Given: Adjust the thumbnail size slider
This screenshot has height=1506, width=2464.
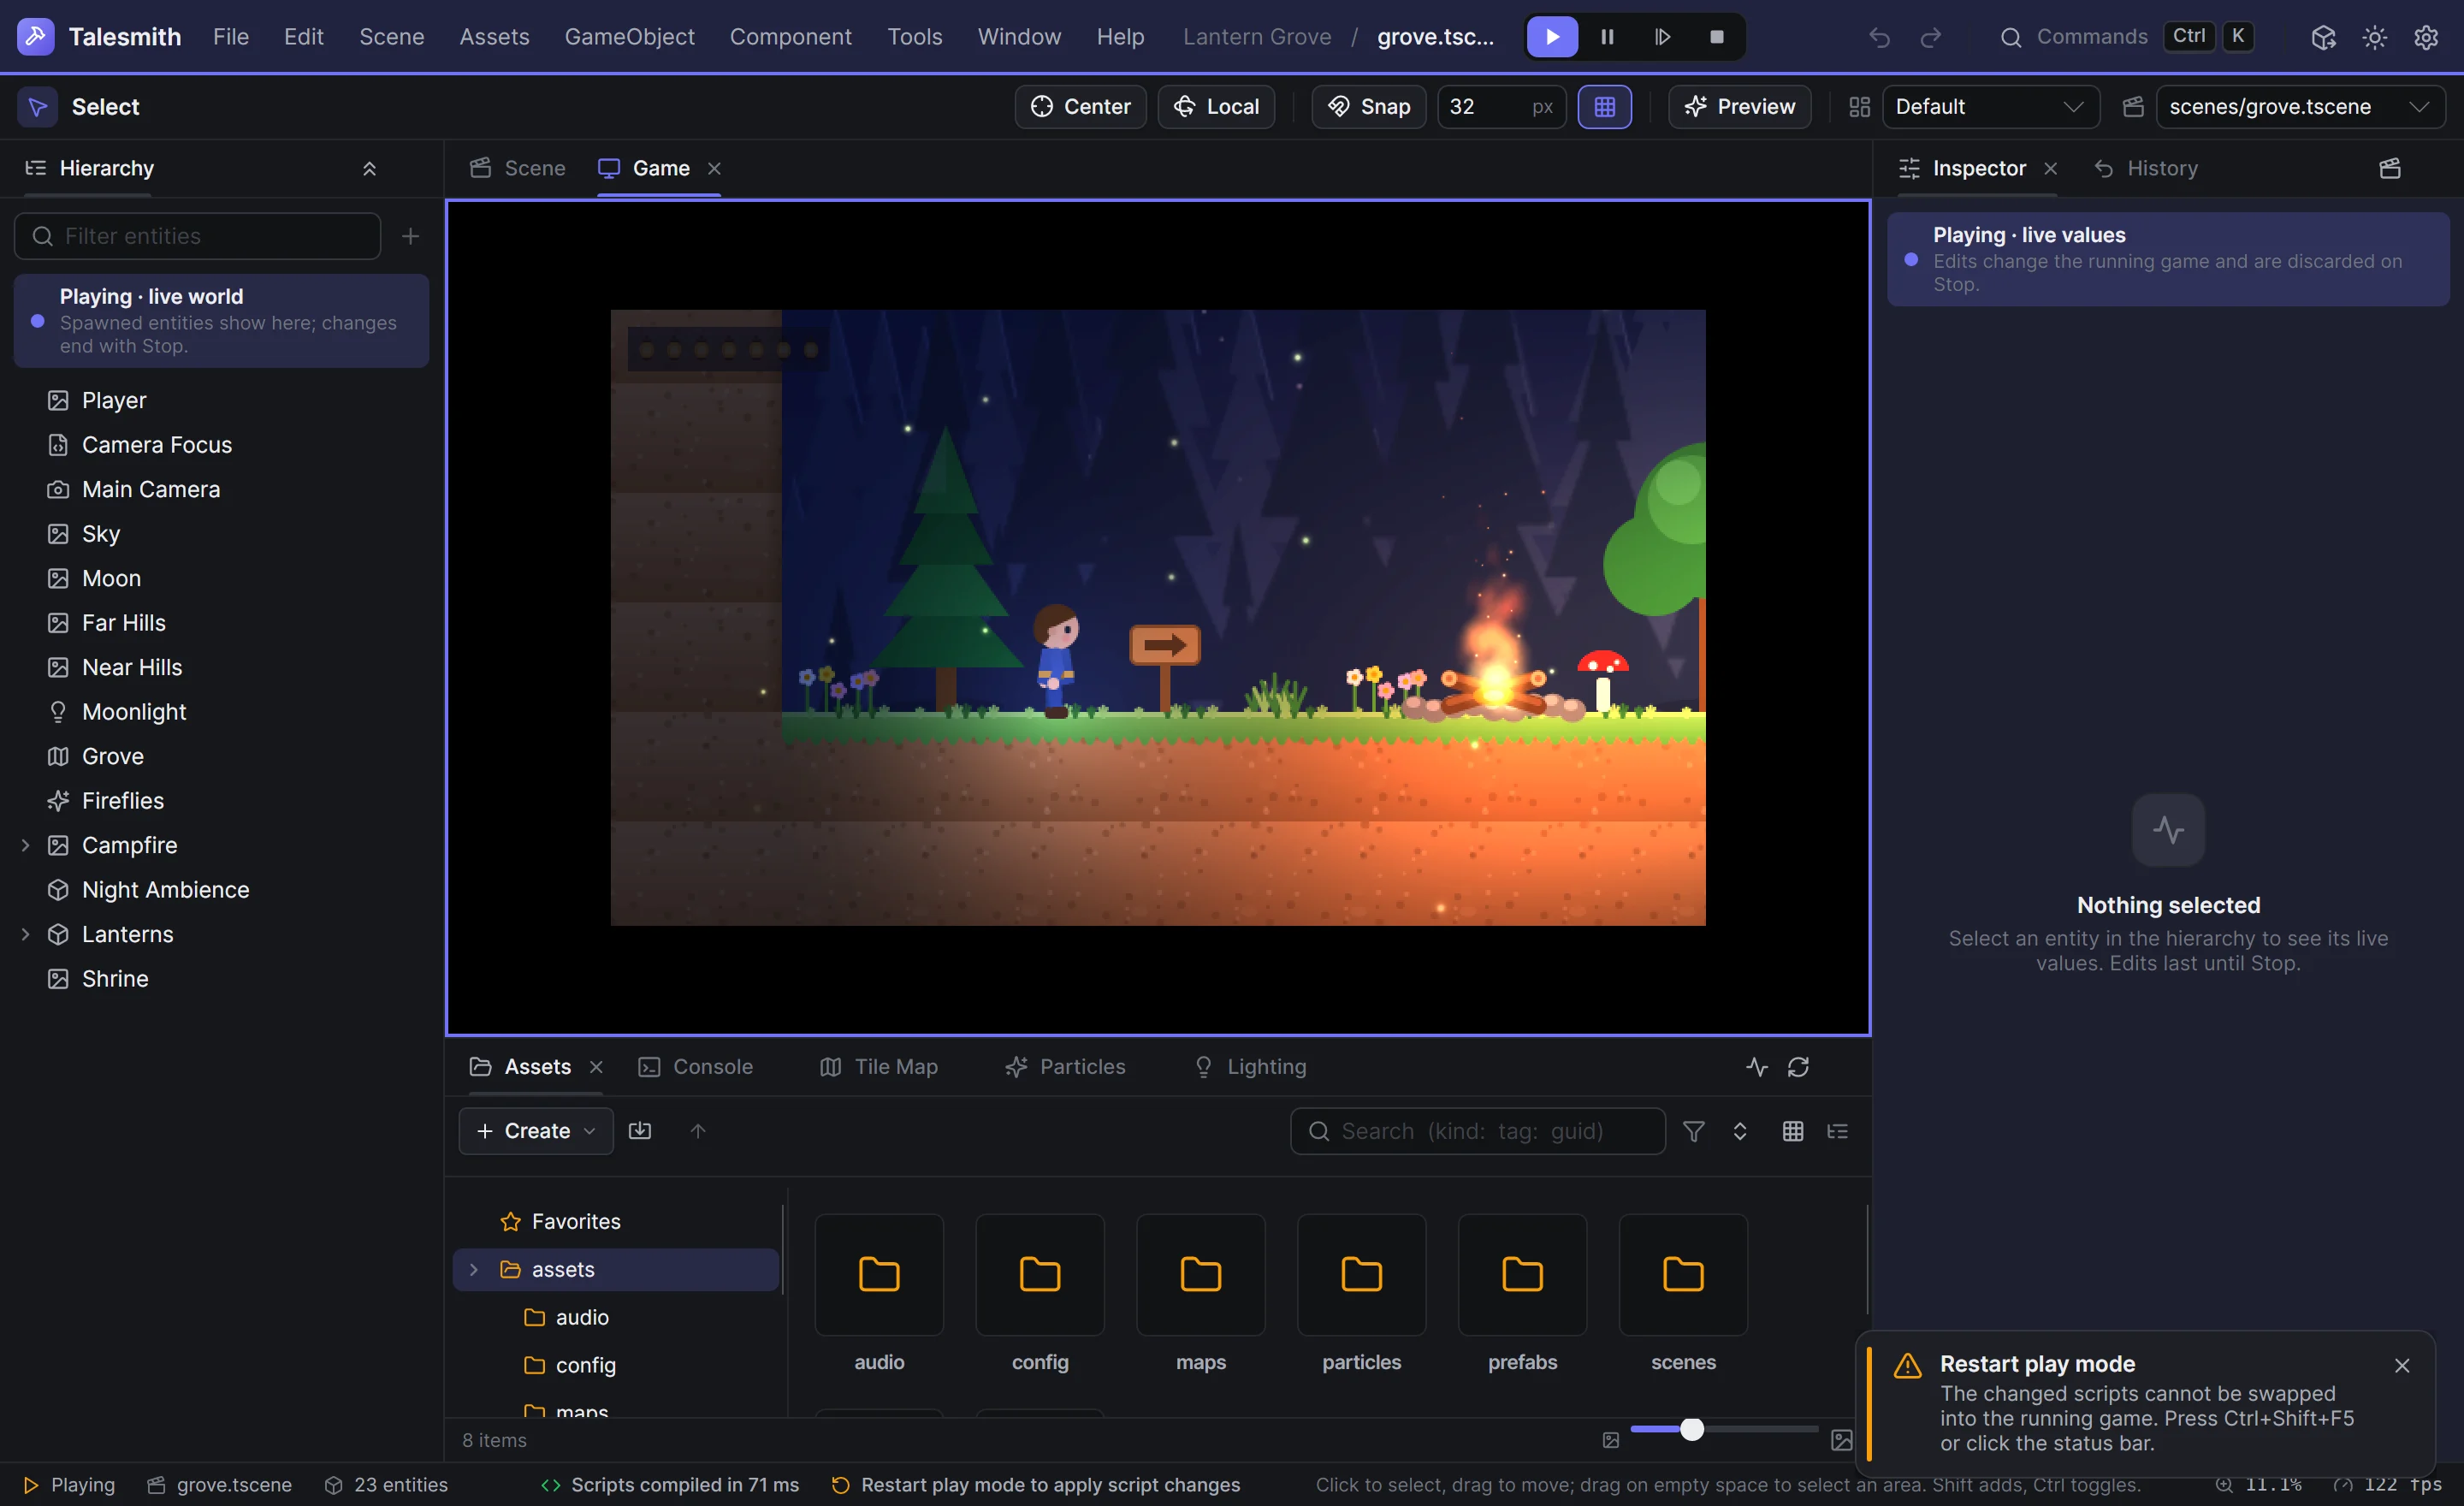Looking at the screenshot, I should (1724, 1429).
